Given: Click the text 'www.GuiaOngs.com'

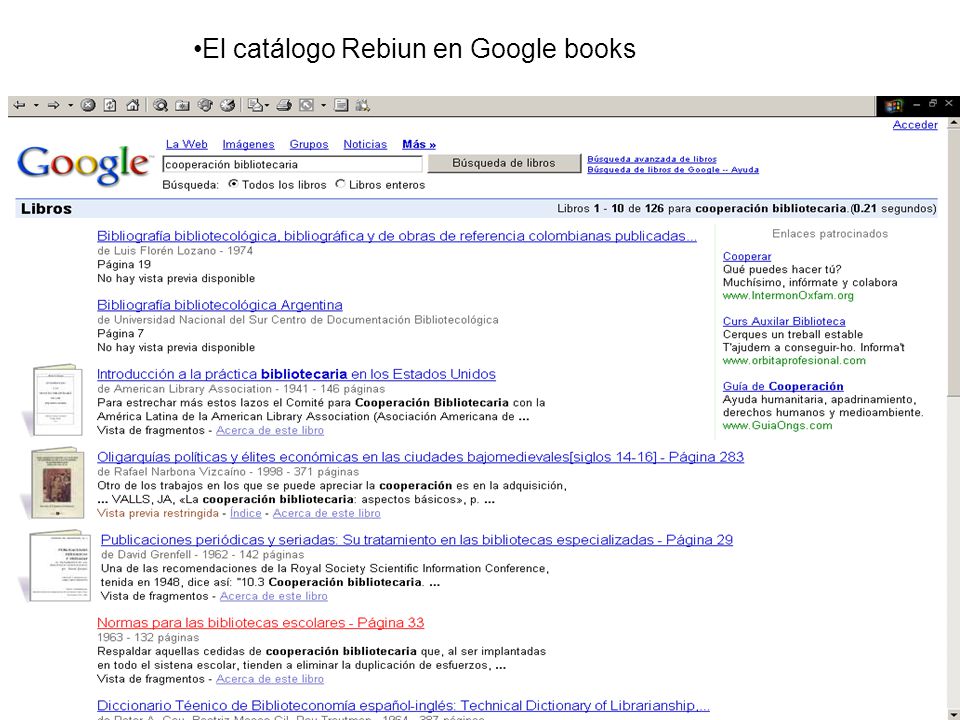Looking at the screenshot, I should [x=778, y=426].
